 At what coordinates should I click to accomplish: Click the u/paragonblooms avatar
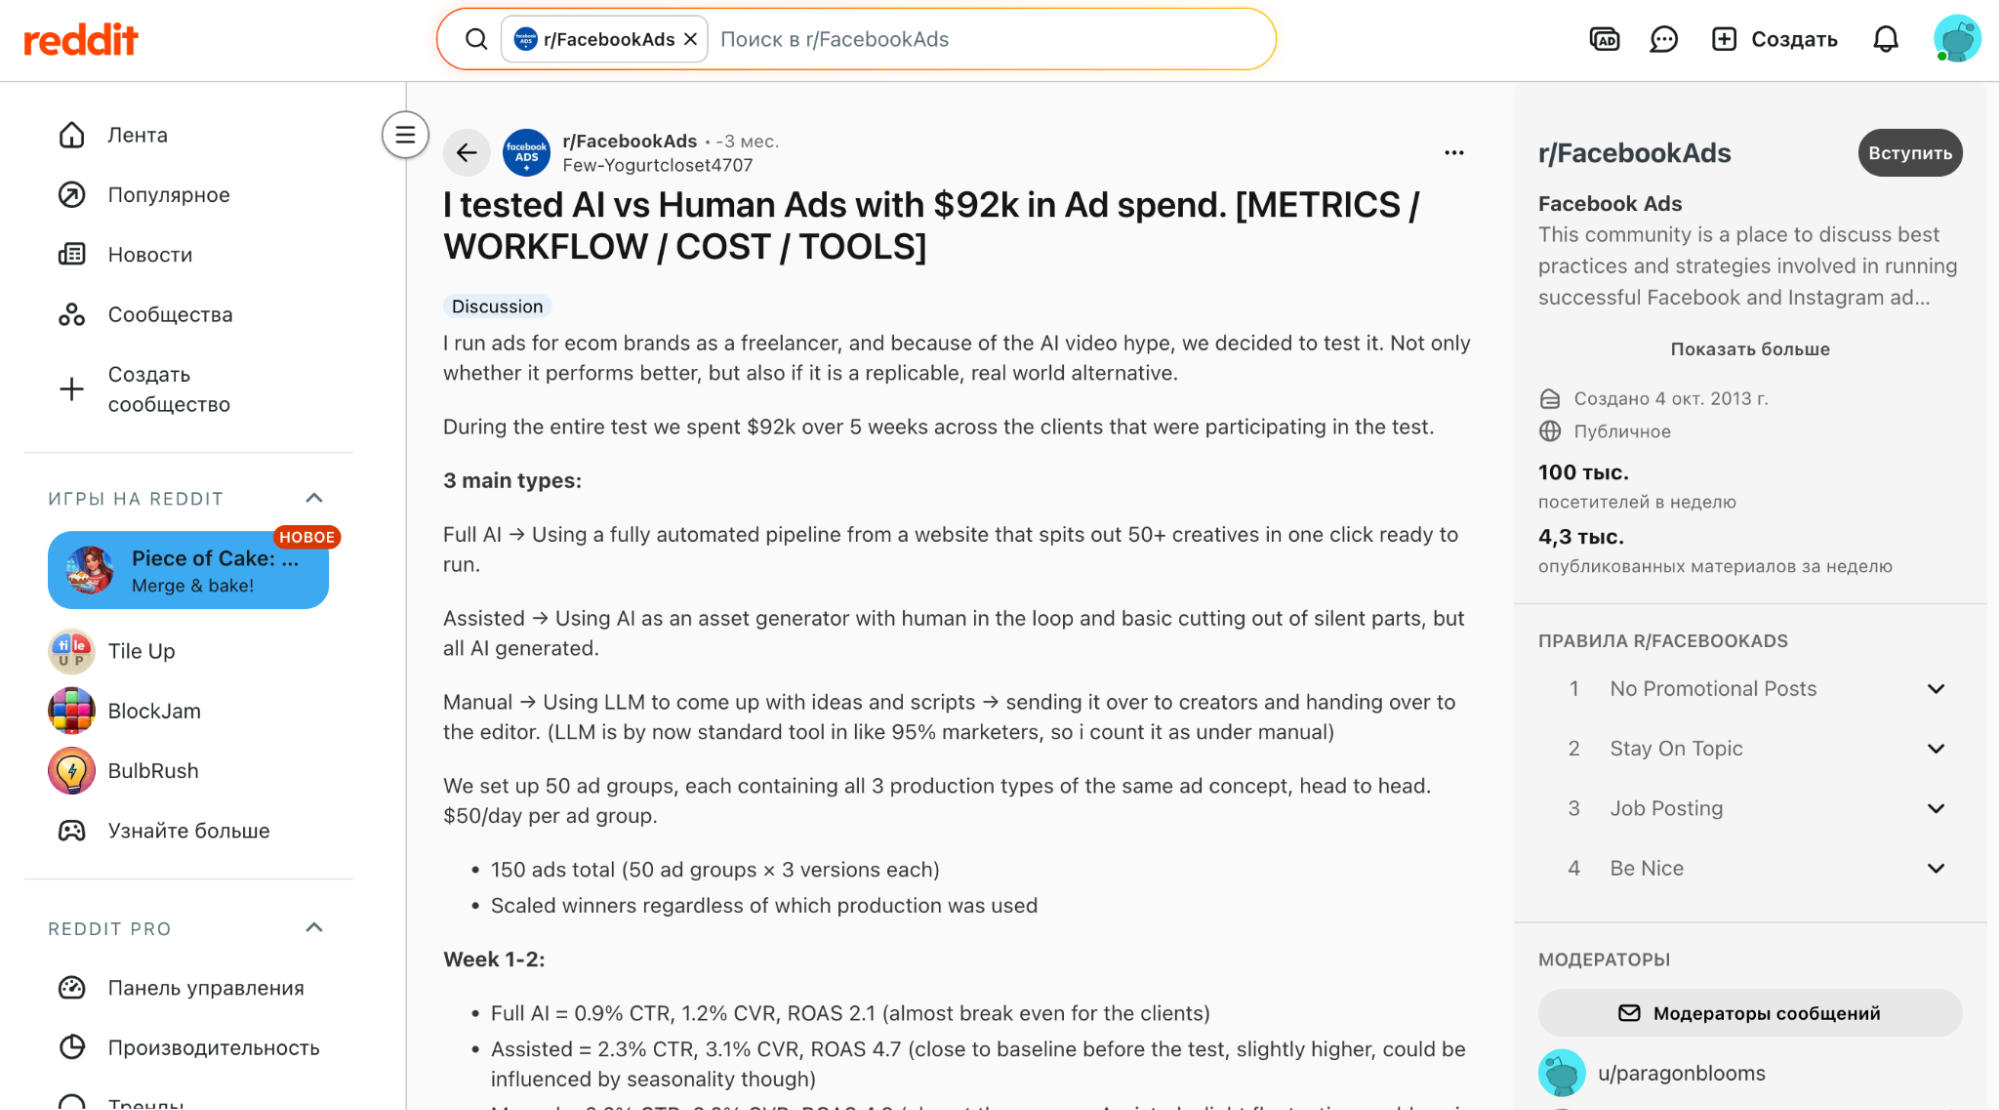click(x=1562, y=1073)
